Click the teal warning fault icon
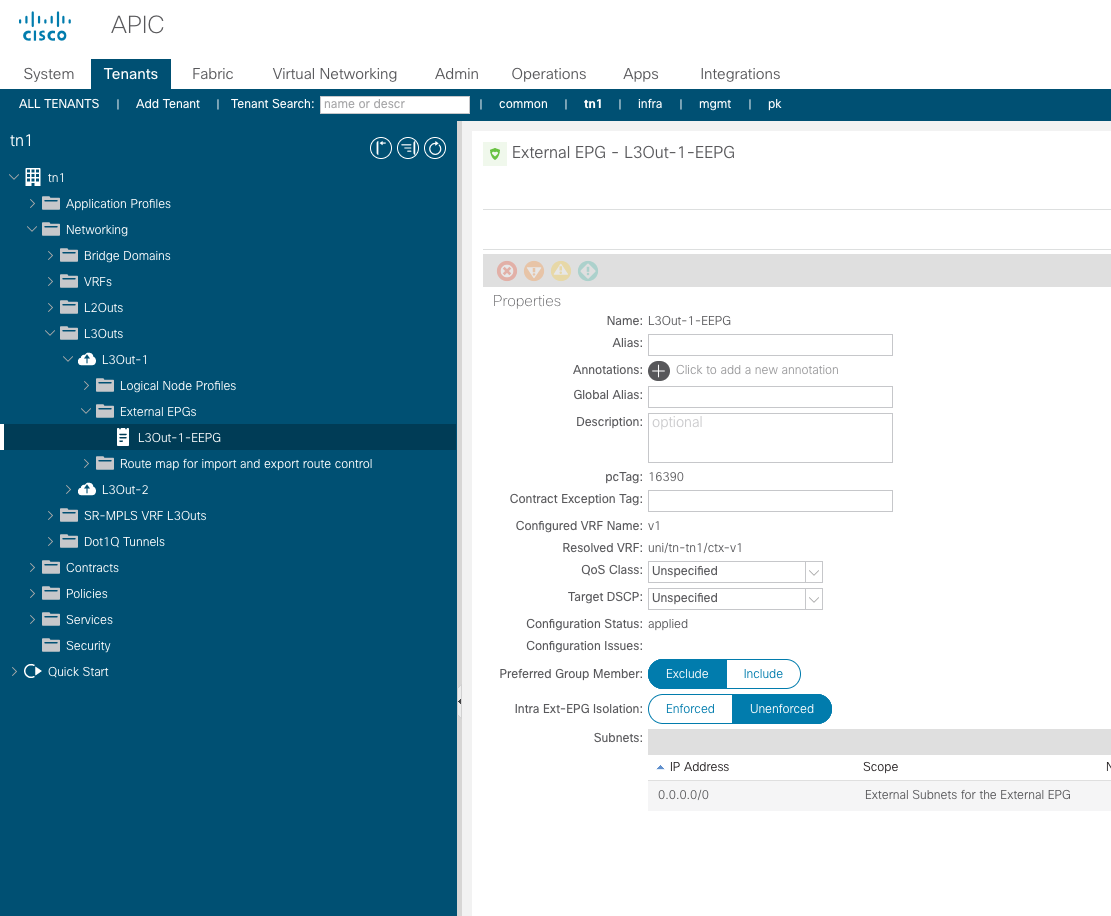The width and height of the screenshot is (1111, 916). (x=588, y=271)
